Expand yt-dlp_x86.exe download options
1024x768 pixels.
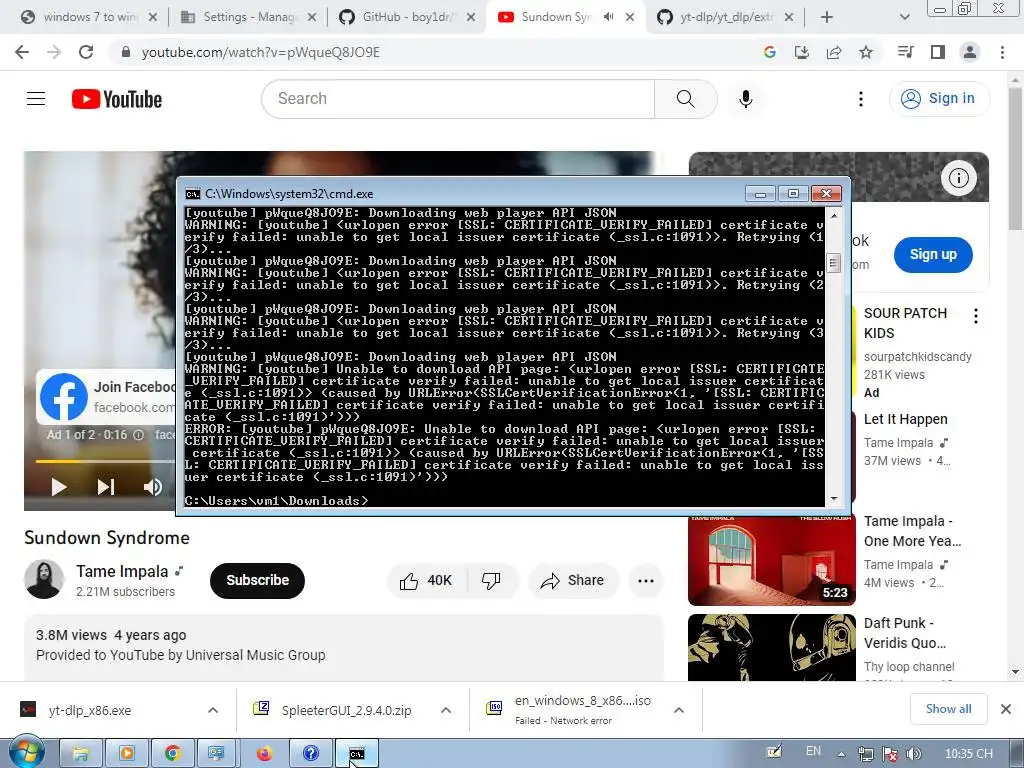(213, 710)
